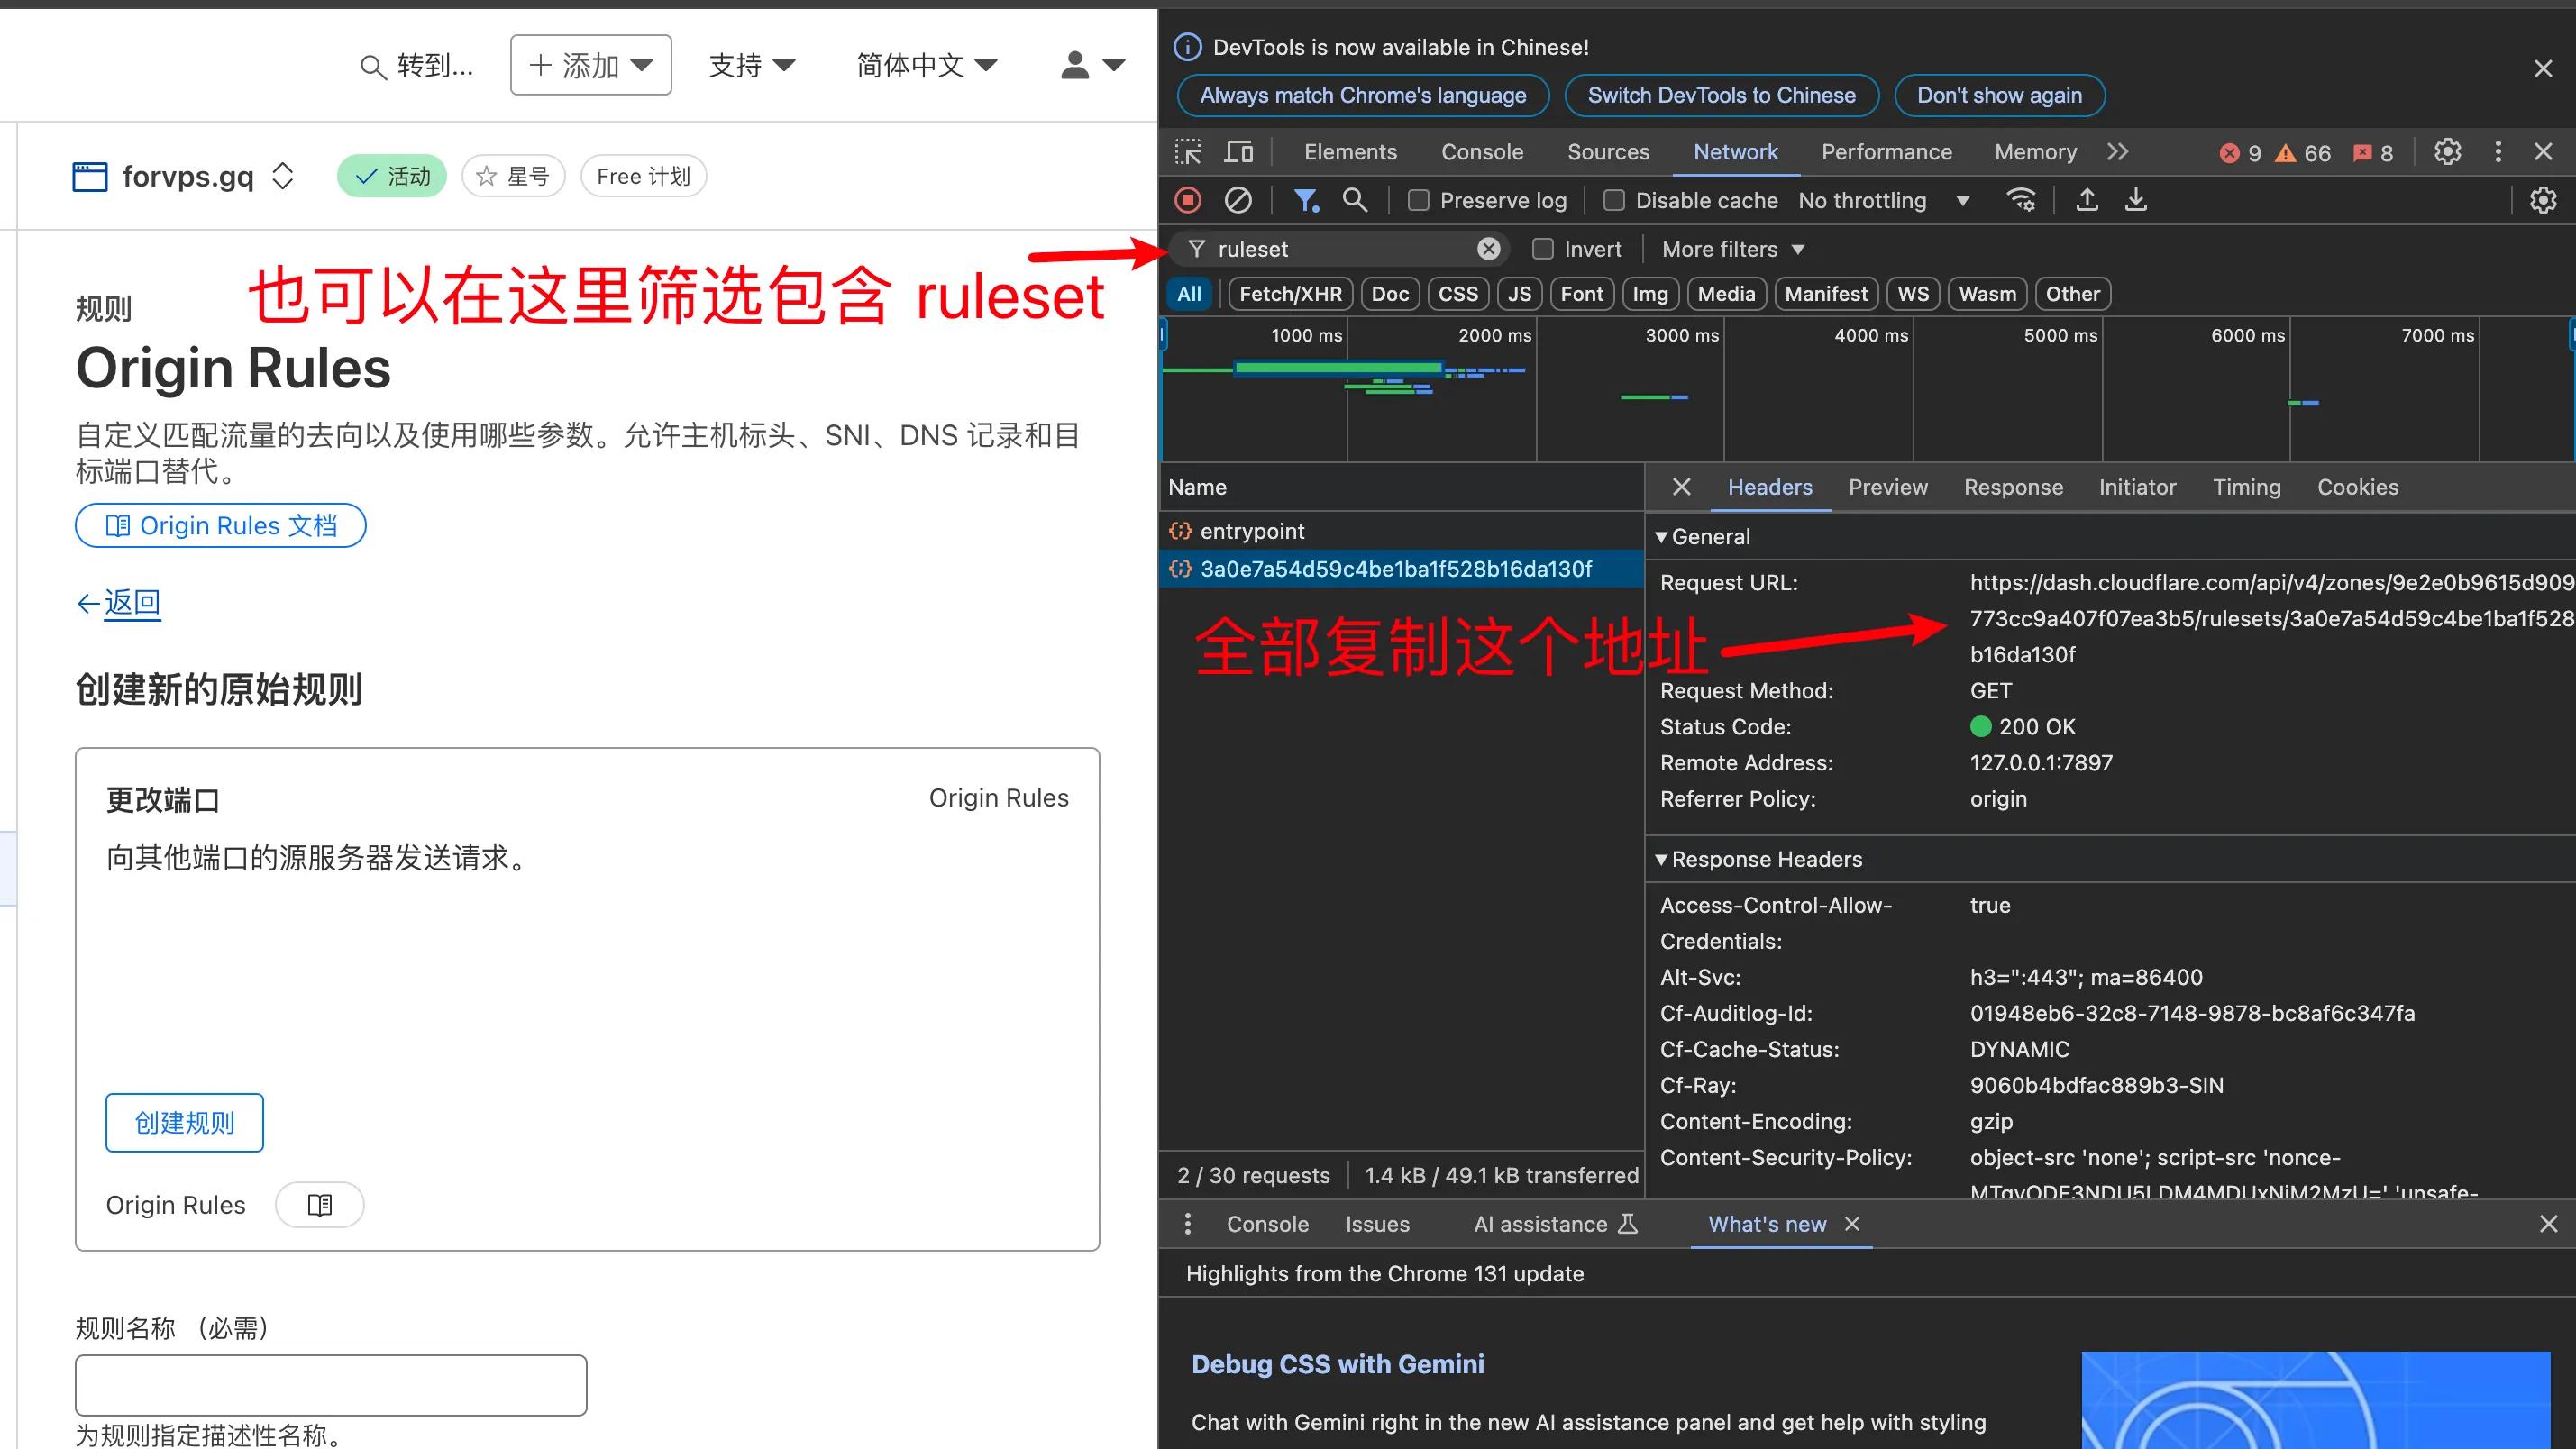Open DevTools three-dot customize menu
Image resolution: width=2576 pixels, height=1449 pixels.
click(x=2498, y=152)
